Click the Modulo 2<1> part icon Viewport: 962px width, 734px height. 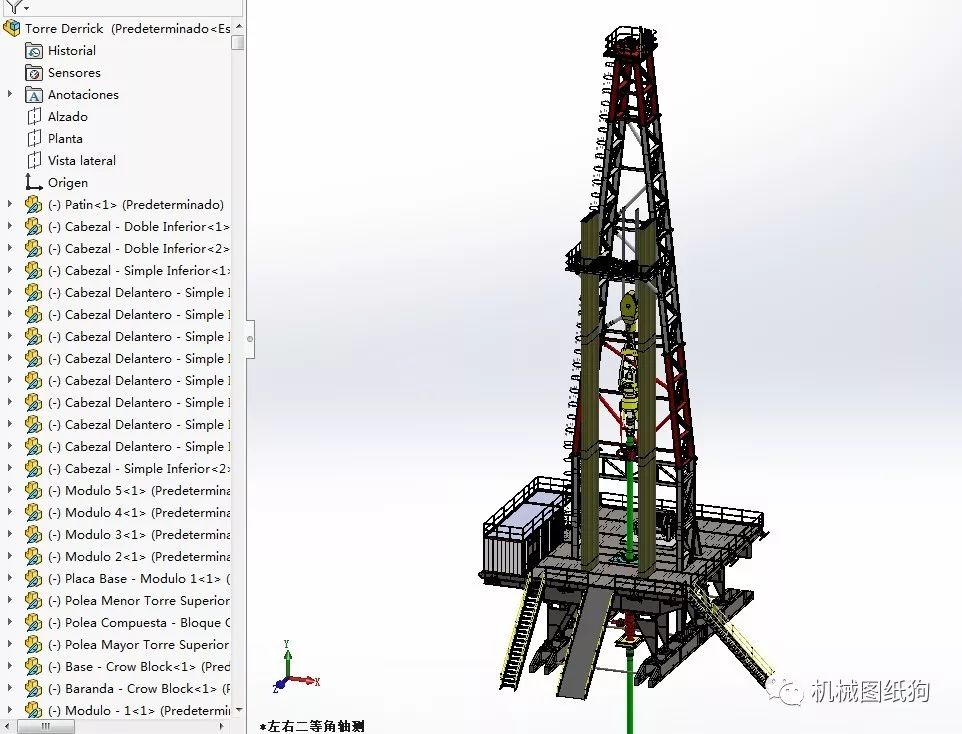(x=33, y=557)
